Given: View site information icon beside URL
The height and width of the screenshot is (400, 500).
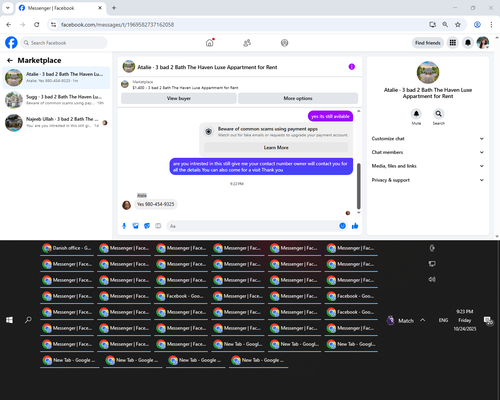Looking at the screenshot, I should (x=53, y=24).
